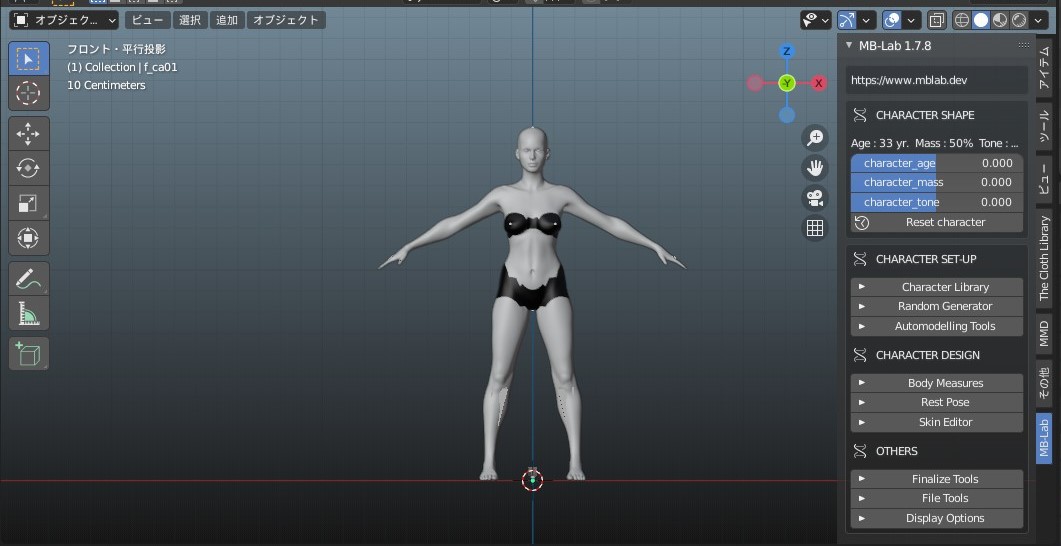Switch to rendered shading
Screen dimensions: 1061x546
pos(1019,20)
